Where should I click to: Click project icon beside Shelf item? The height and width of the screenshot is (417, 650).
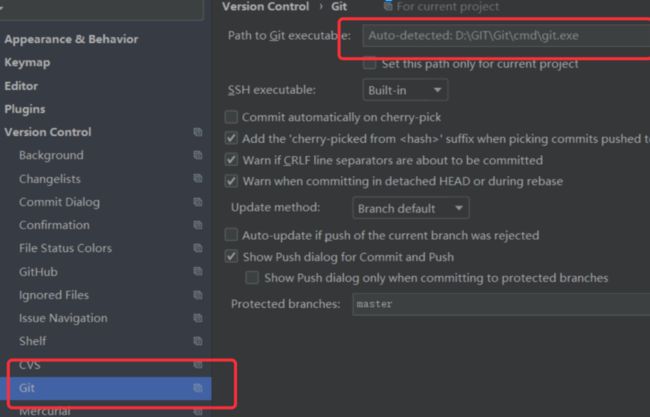coord(198,341)
